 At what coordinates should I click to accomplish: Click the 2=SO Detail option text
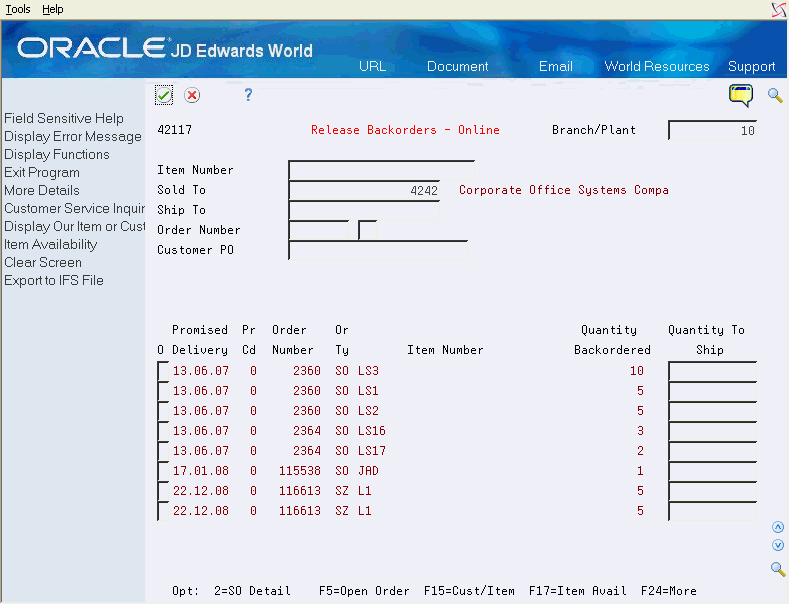tap(252, 591)
